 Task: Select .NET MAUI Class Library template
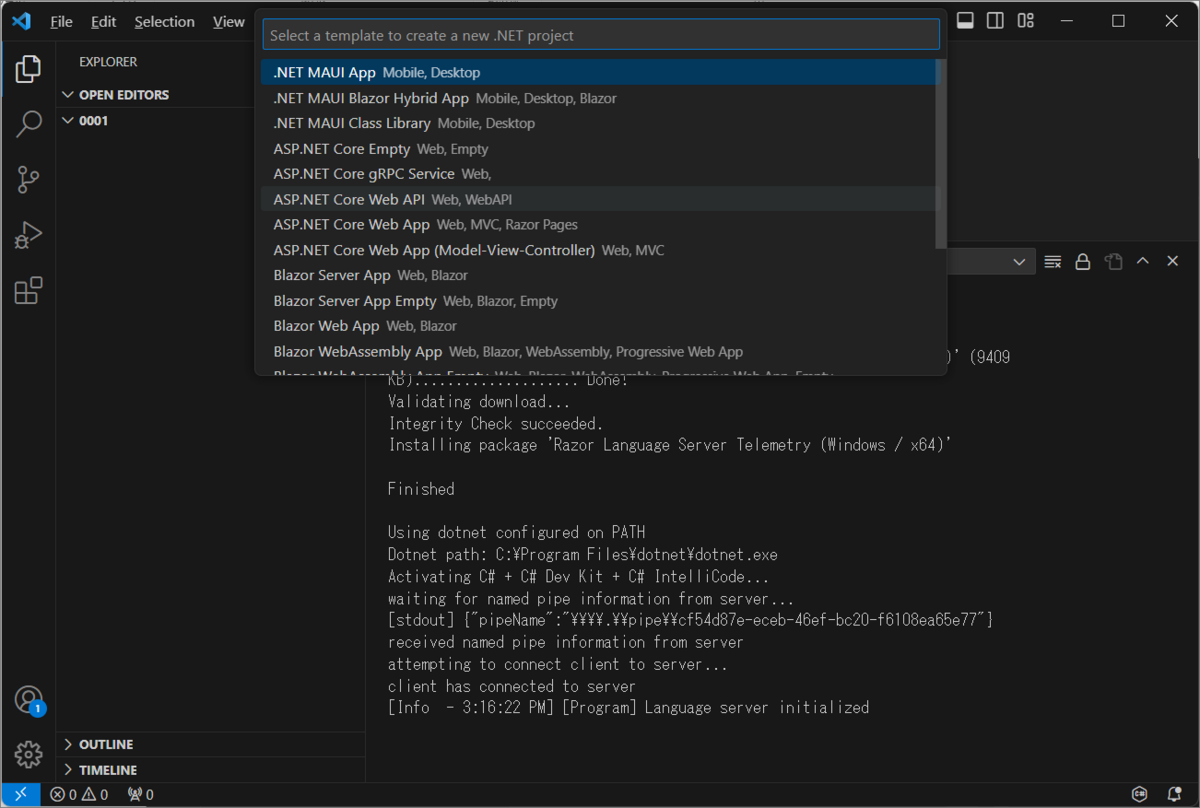(x=598, y=123)
